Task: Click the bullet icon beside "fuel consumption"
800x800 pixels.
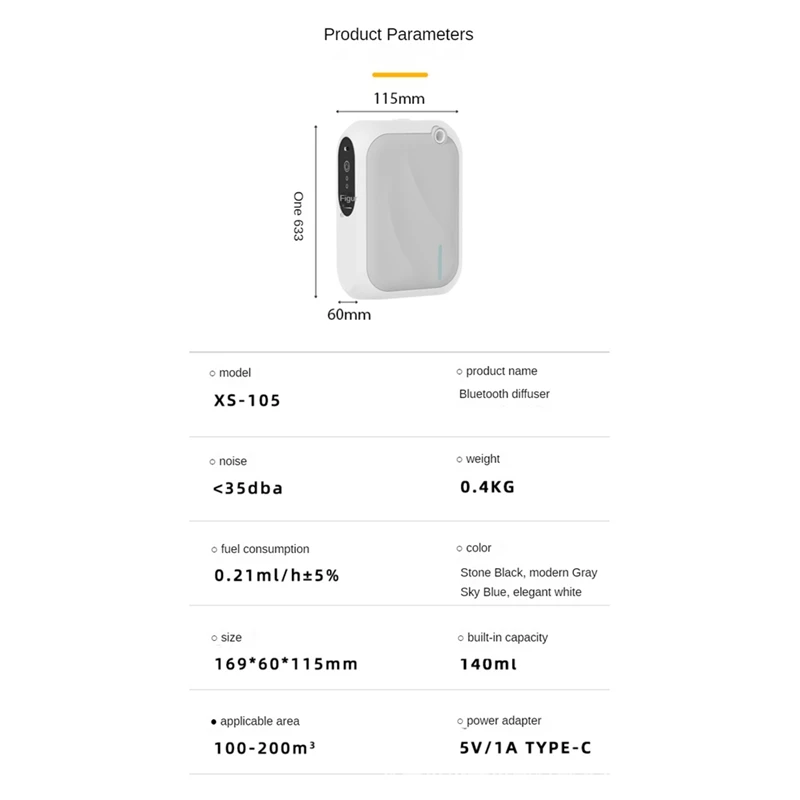Action: (x=213, y=549)
